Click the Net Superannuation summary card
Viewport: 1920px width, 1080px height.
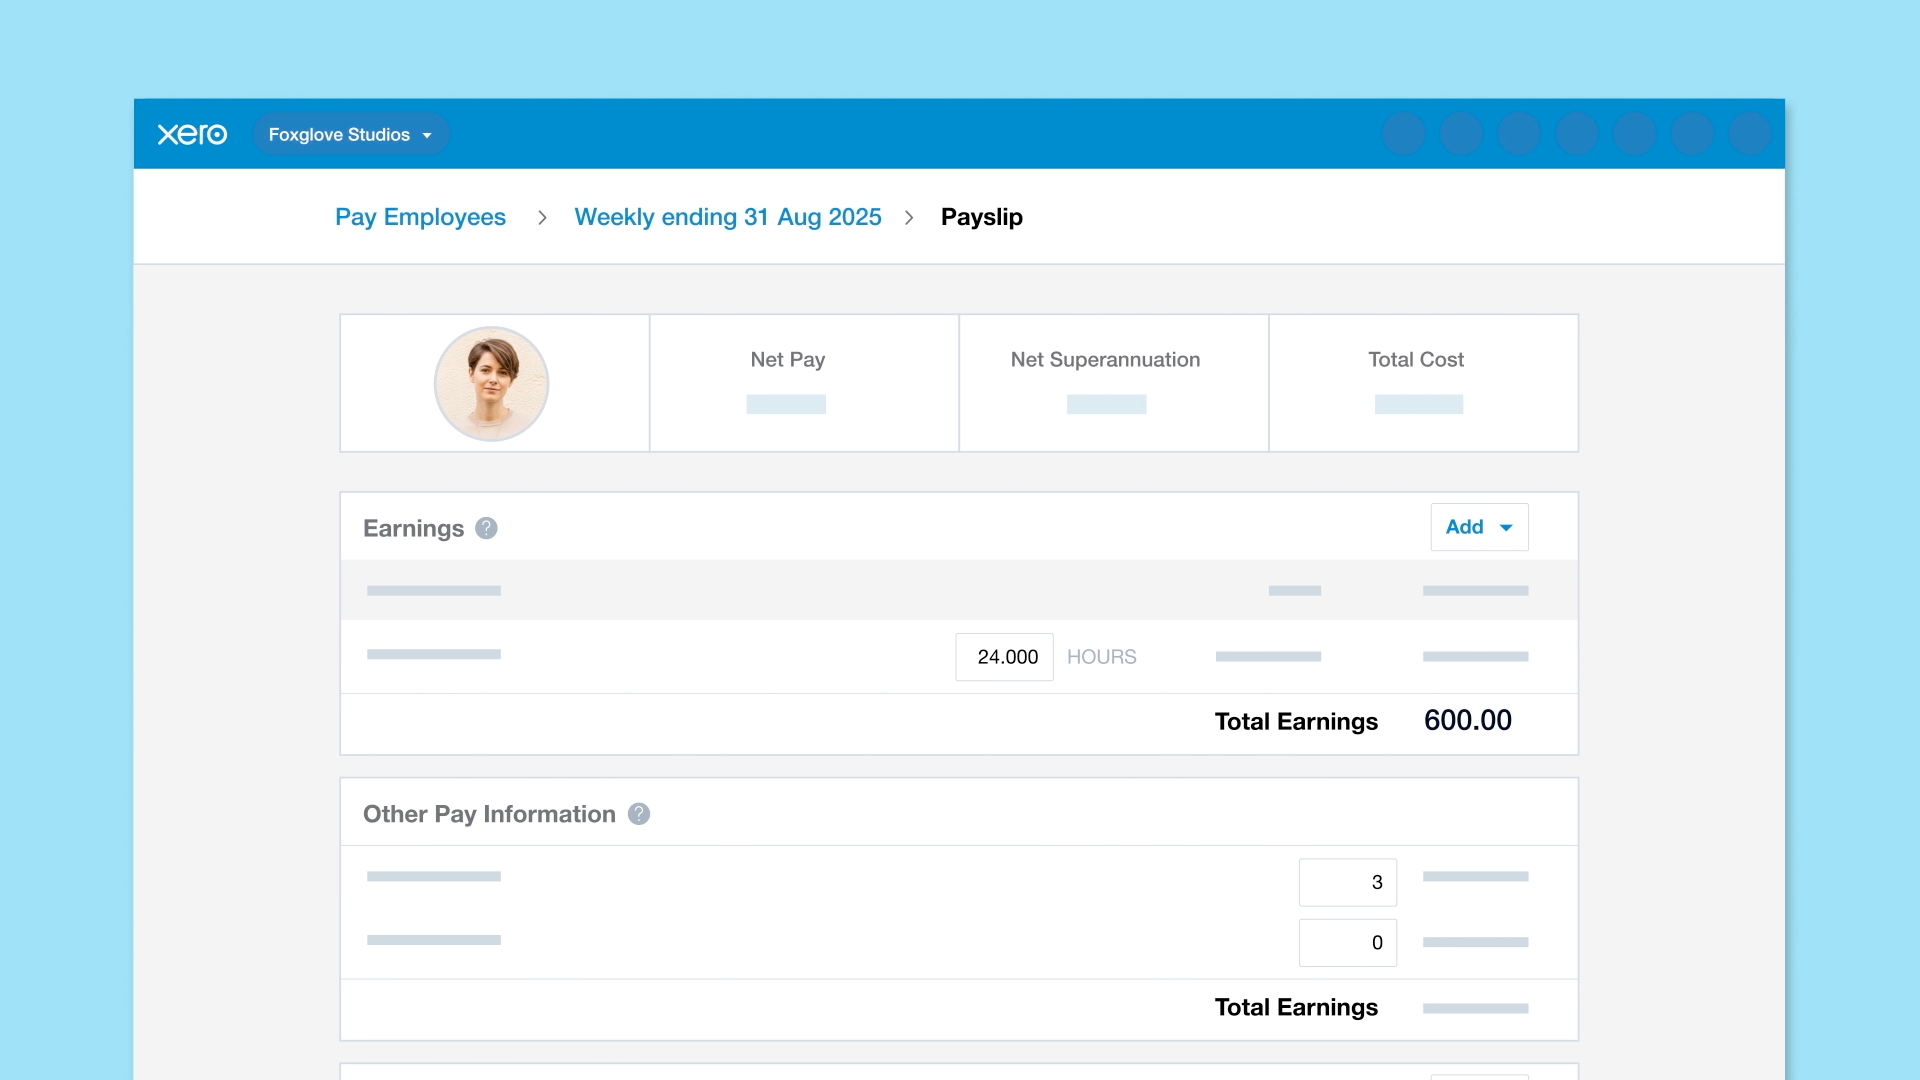click(x=1113, y=383)
